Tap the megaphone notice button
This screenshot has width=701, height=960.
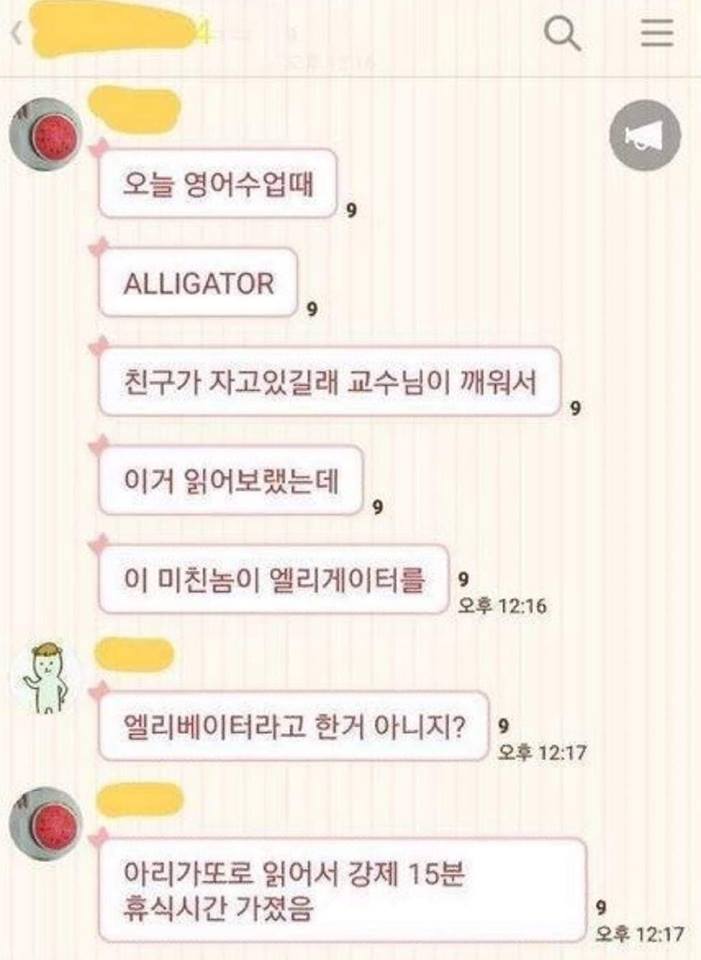tap(645, 135)
